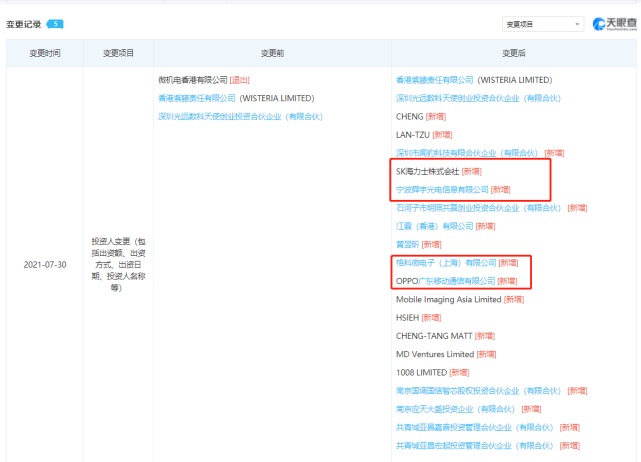
Task: Select the 1008 LIMITED entry
Action: [433, 372]
